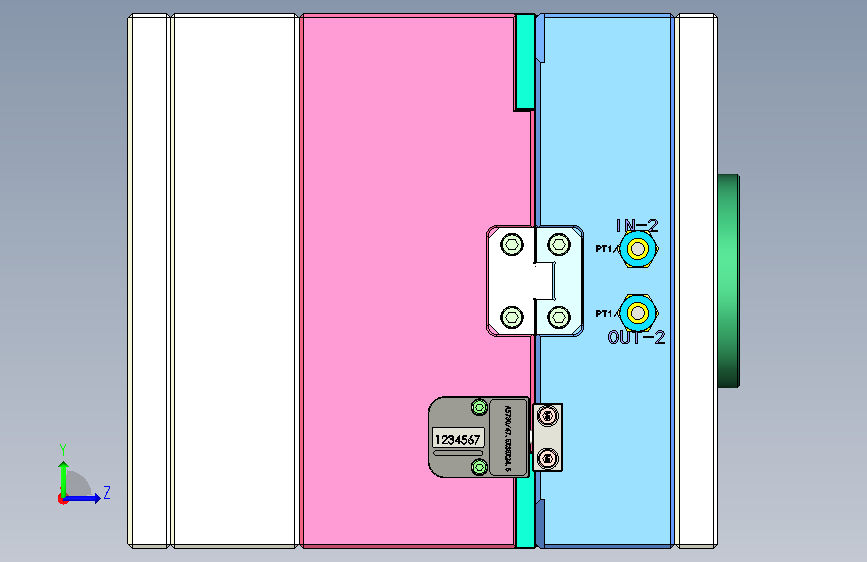Select the OUT-2 water fitting
The height and width of the screenshot is (562, 867).
click(x=638, y=313)
